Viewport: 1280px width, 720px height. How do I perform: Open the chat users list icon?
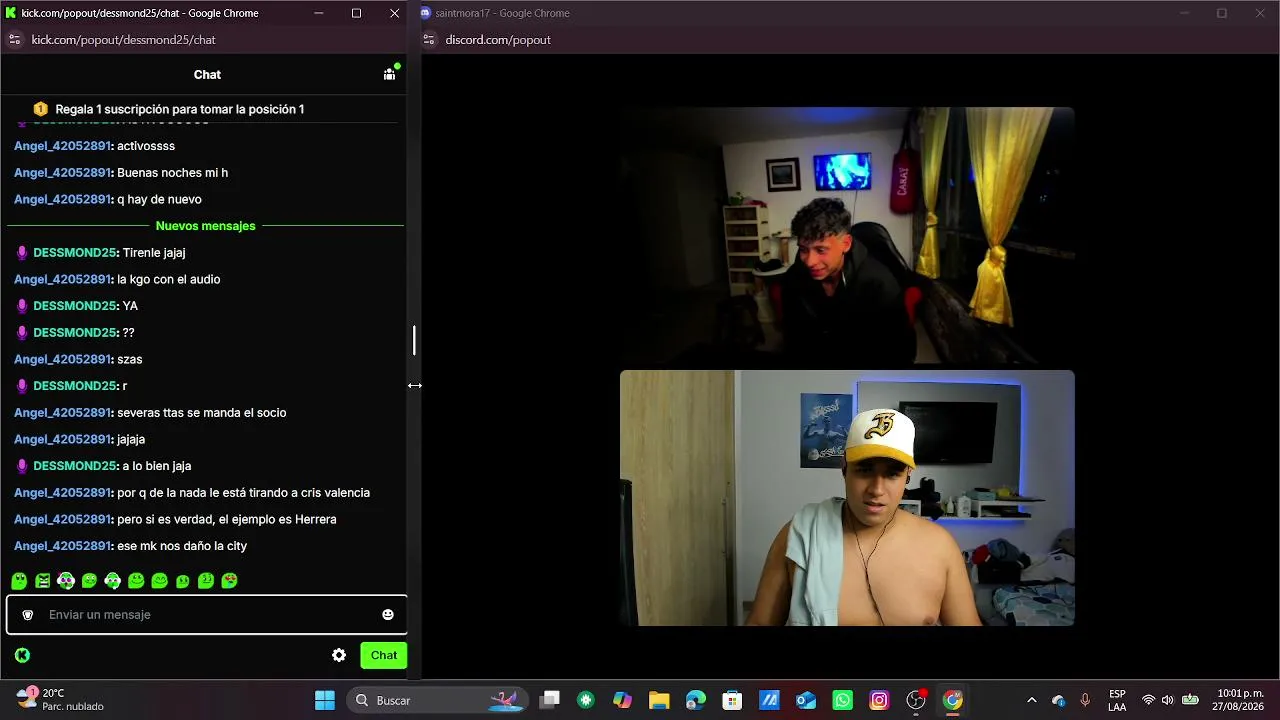[x=390, y=74]
